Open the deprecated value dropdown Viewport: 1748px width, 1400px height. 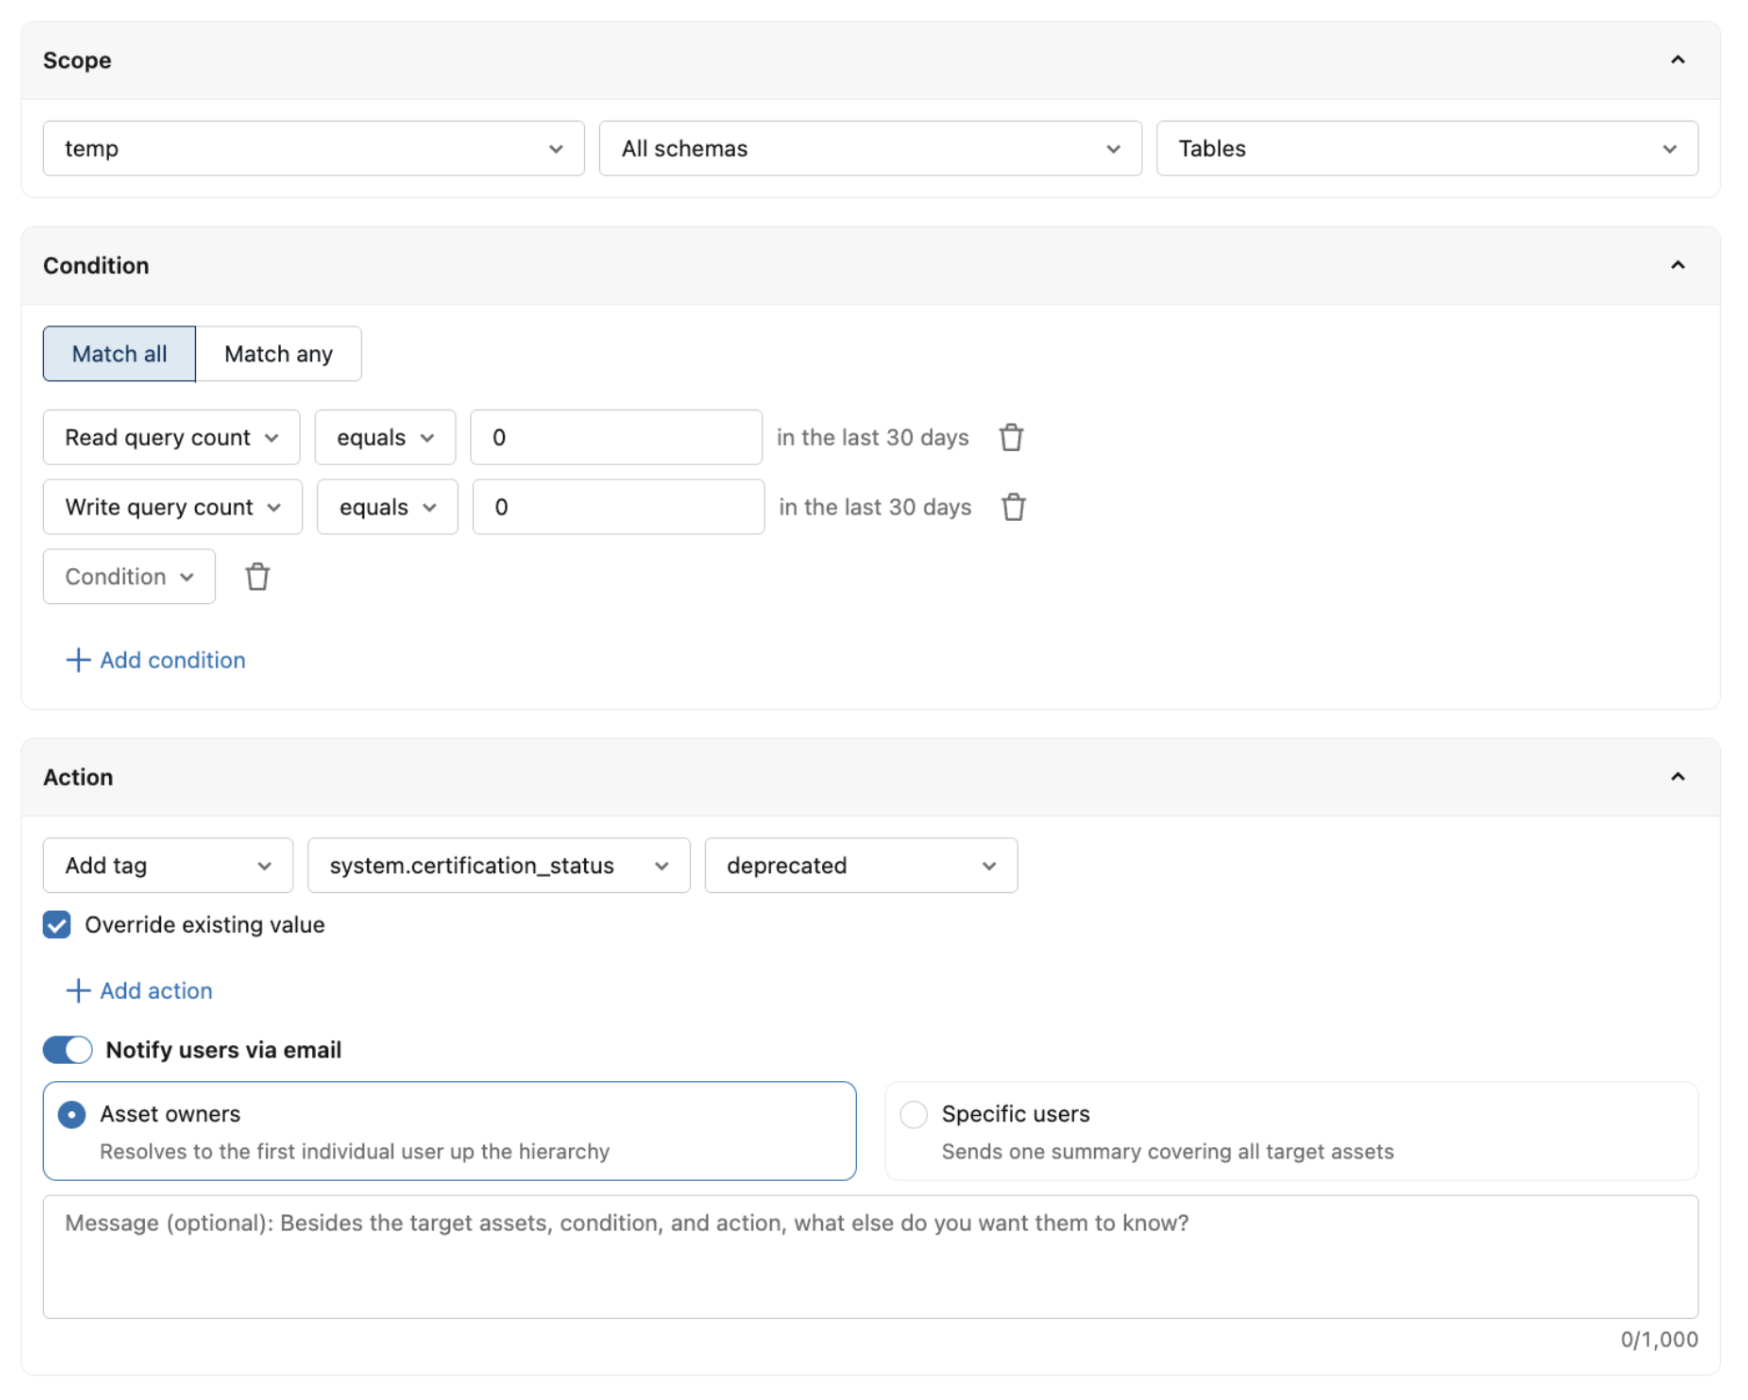pyautogui.click(x=861, y=865)
